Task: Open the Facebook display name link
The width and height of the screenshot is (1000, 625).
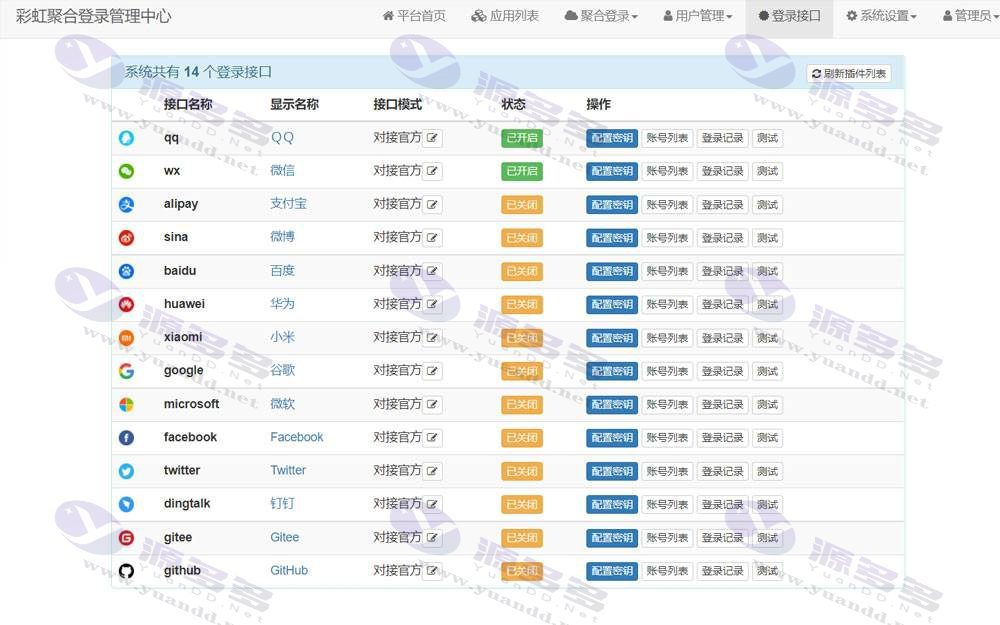Action: (297, 437)
